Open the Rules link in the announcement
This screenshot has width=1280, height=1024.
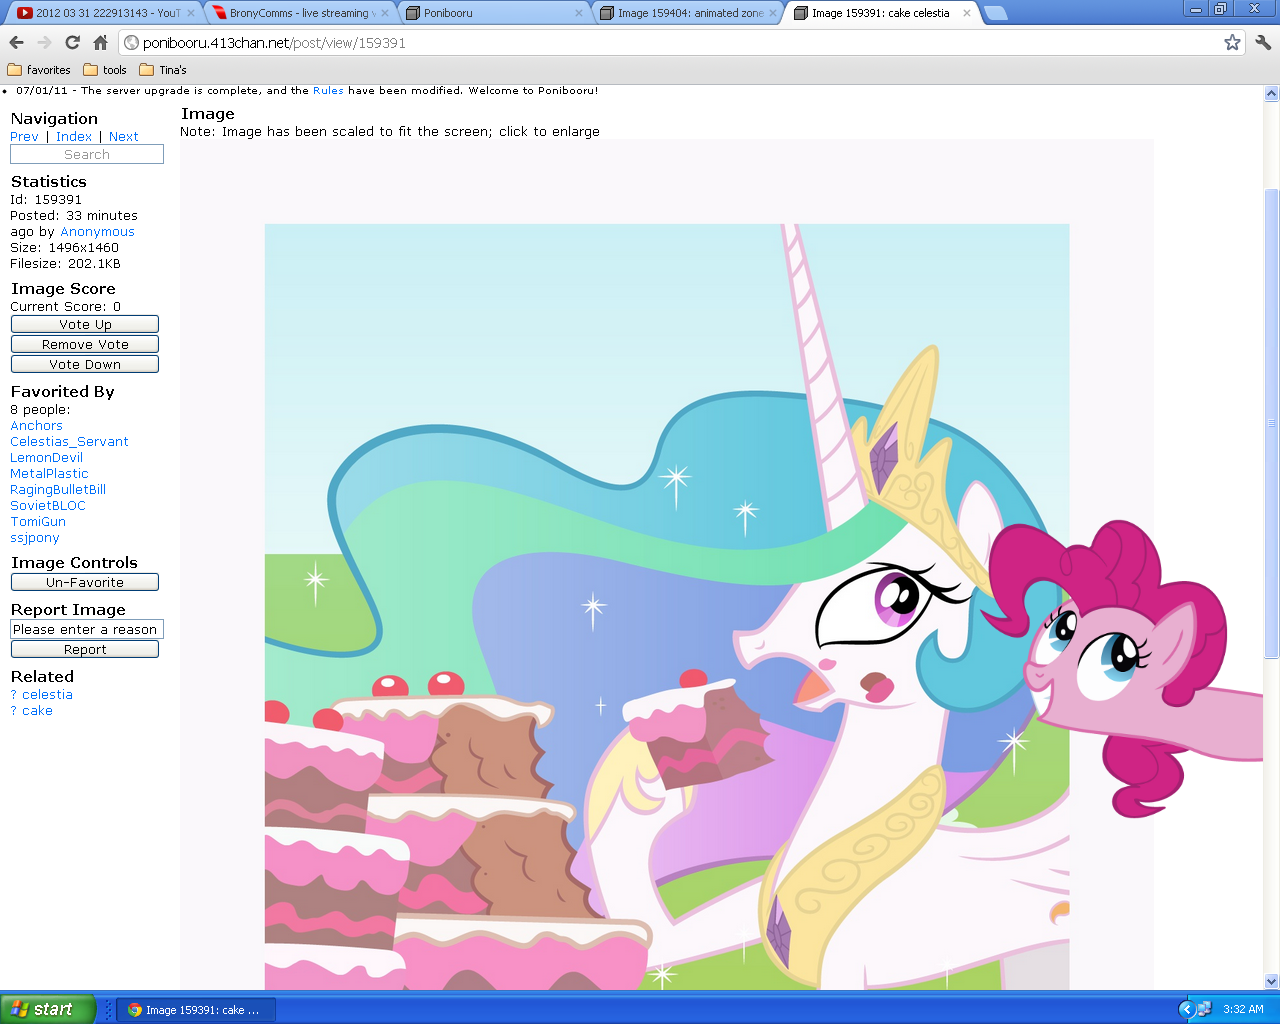point(328,90)
